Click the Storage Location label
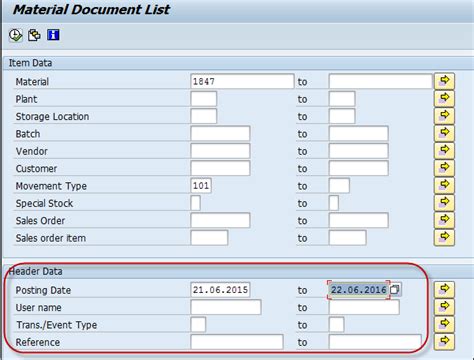The image size is (474, 360). (x=52, y=117)
